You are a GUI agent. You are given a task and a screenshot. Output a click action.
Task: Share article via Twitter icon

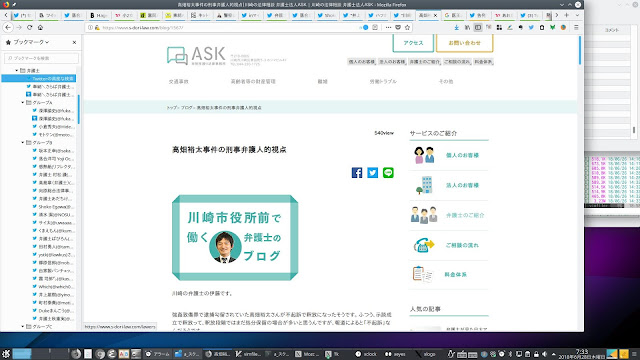[372, 173]
